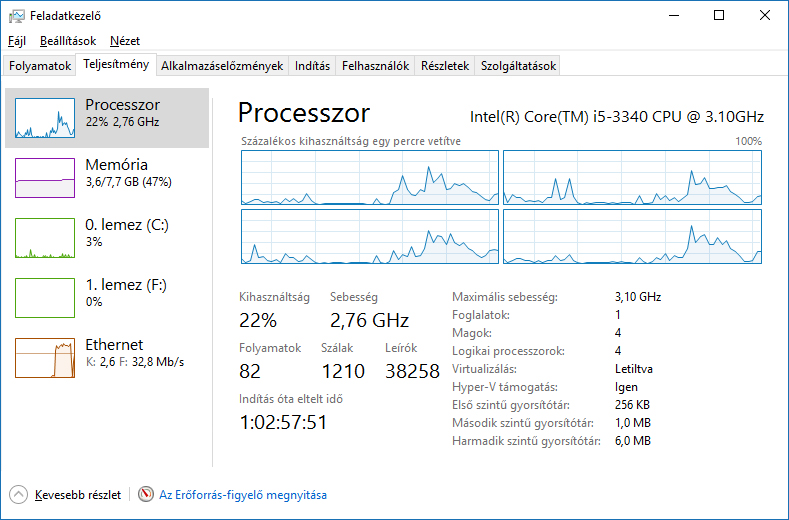Viewport: 789px width, 520px height.
Task: Open the Szolgáltatások tab
Action: [517, 66]
